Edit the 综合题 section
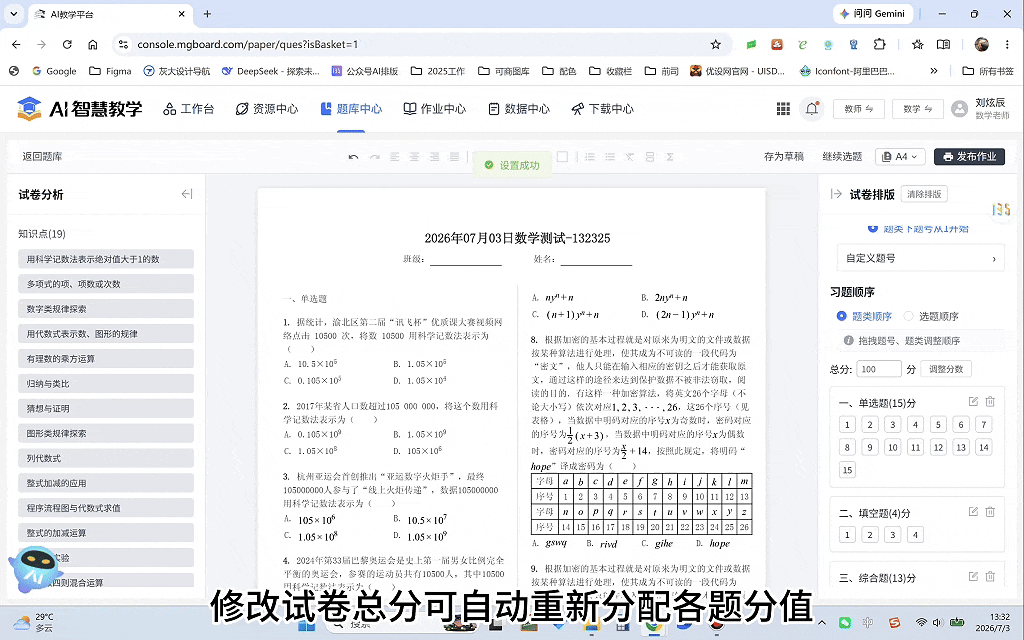 (973, 577)
